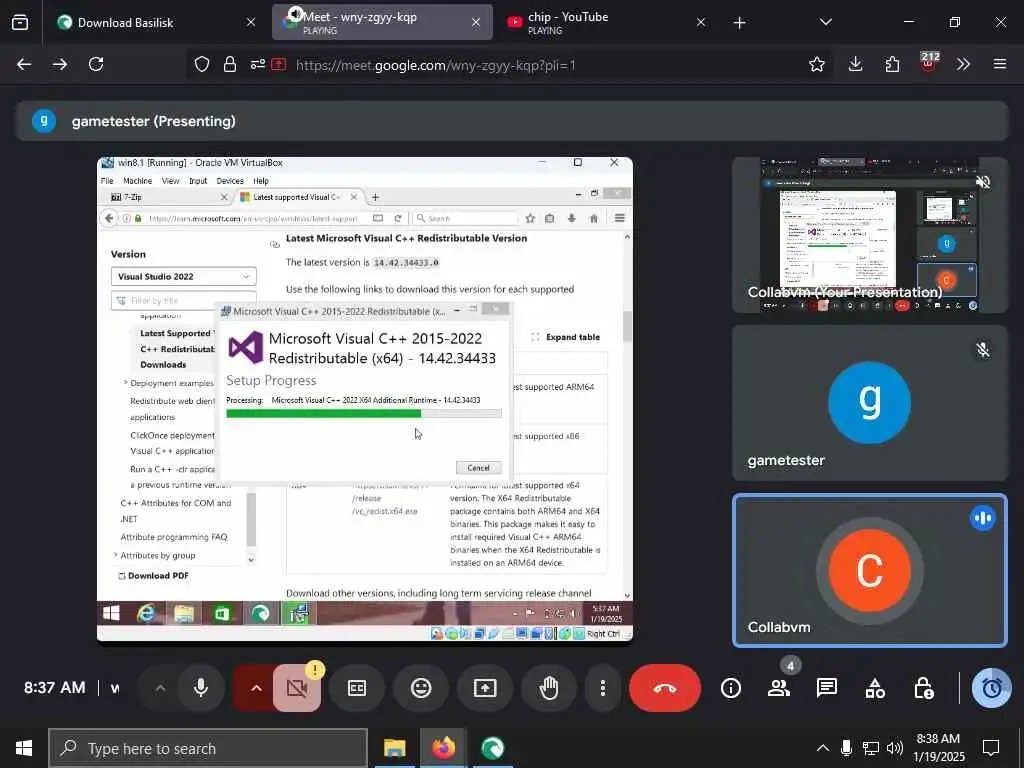
Task: Toggle the Meet microphone button
Action: click(x=201, y=688)
